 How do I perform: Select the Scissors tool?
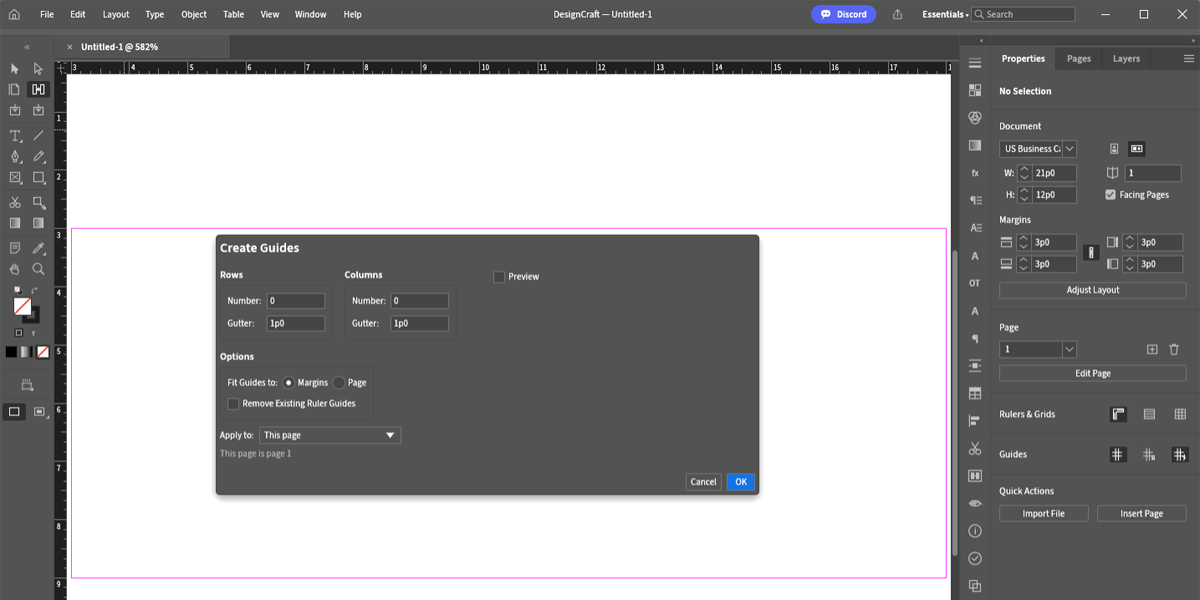click(x=15, y=202)
